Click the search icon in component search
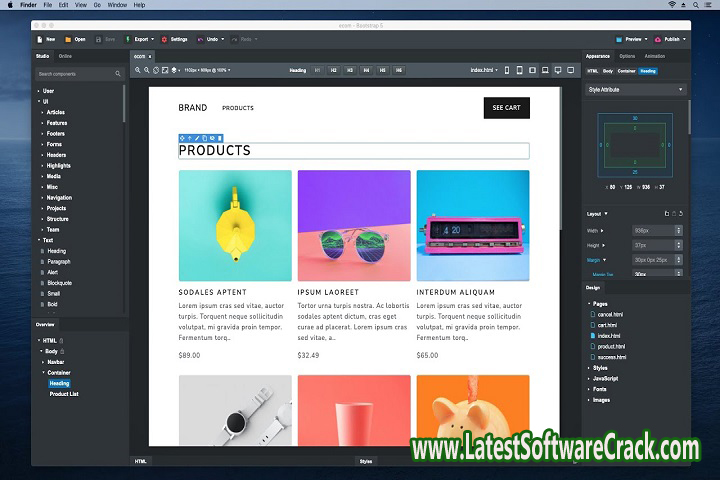Screen dimensions: 720x480 (x=118, y=74)
